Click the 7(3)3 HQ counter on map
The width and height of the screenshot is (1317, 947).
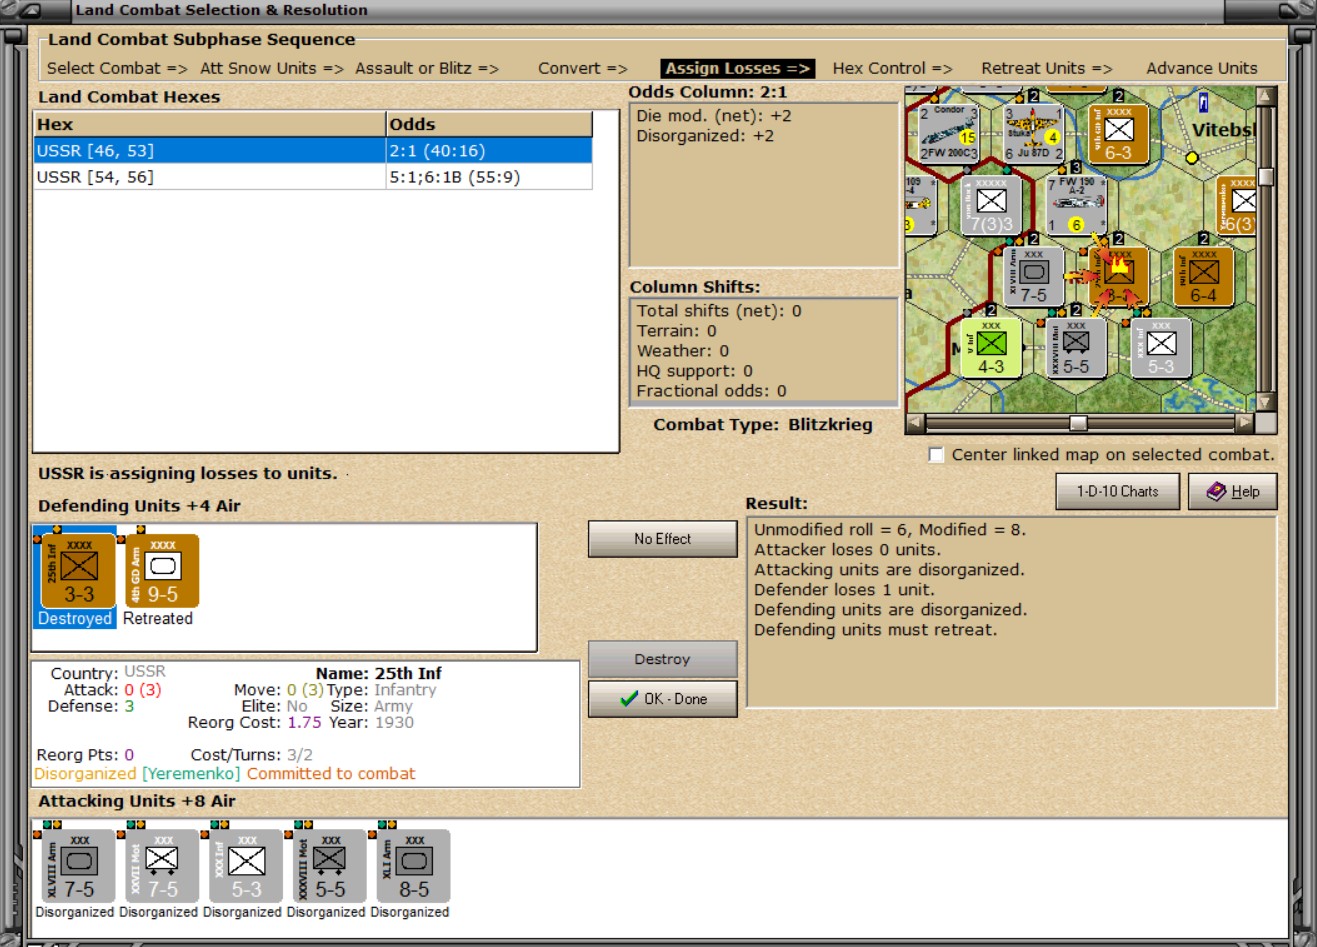[991, 205]
